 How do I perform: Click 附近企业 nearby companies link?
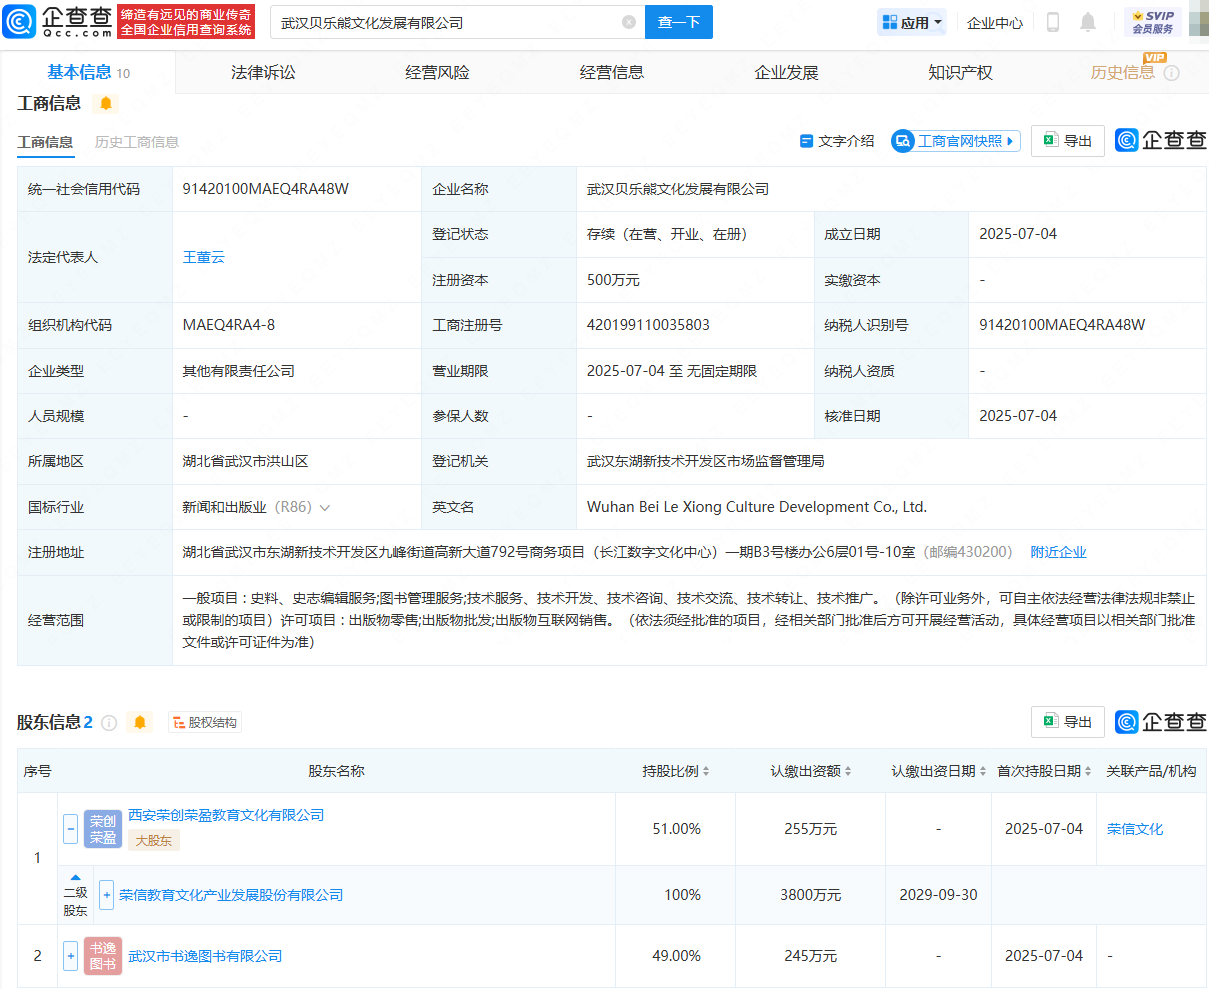[x=1058, y=552]
